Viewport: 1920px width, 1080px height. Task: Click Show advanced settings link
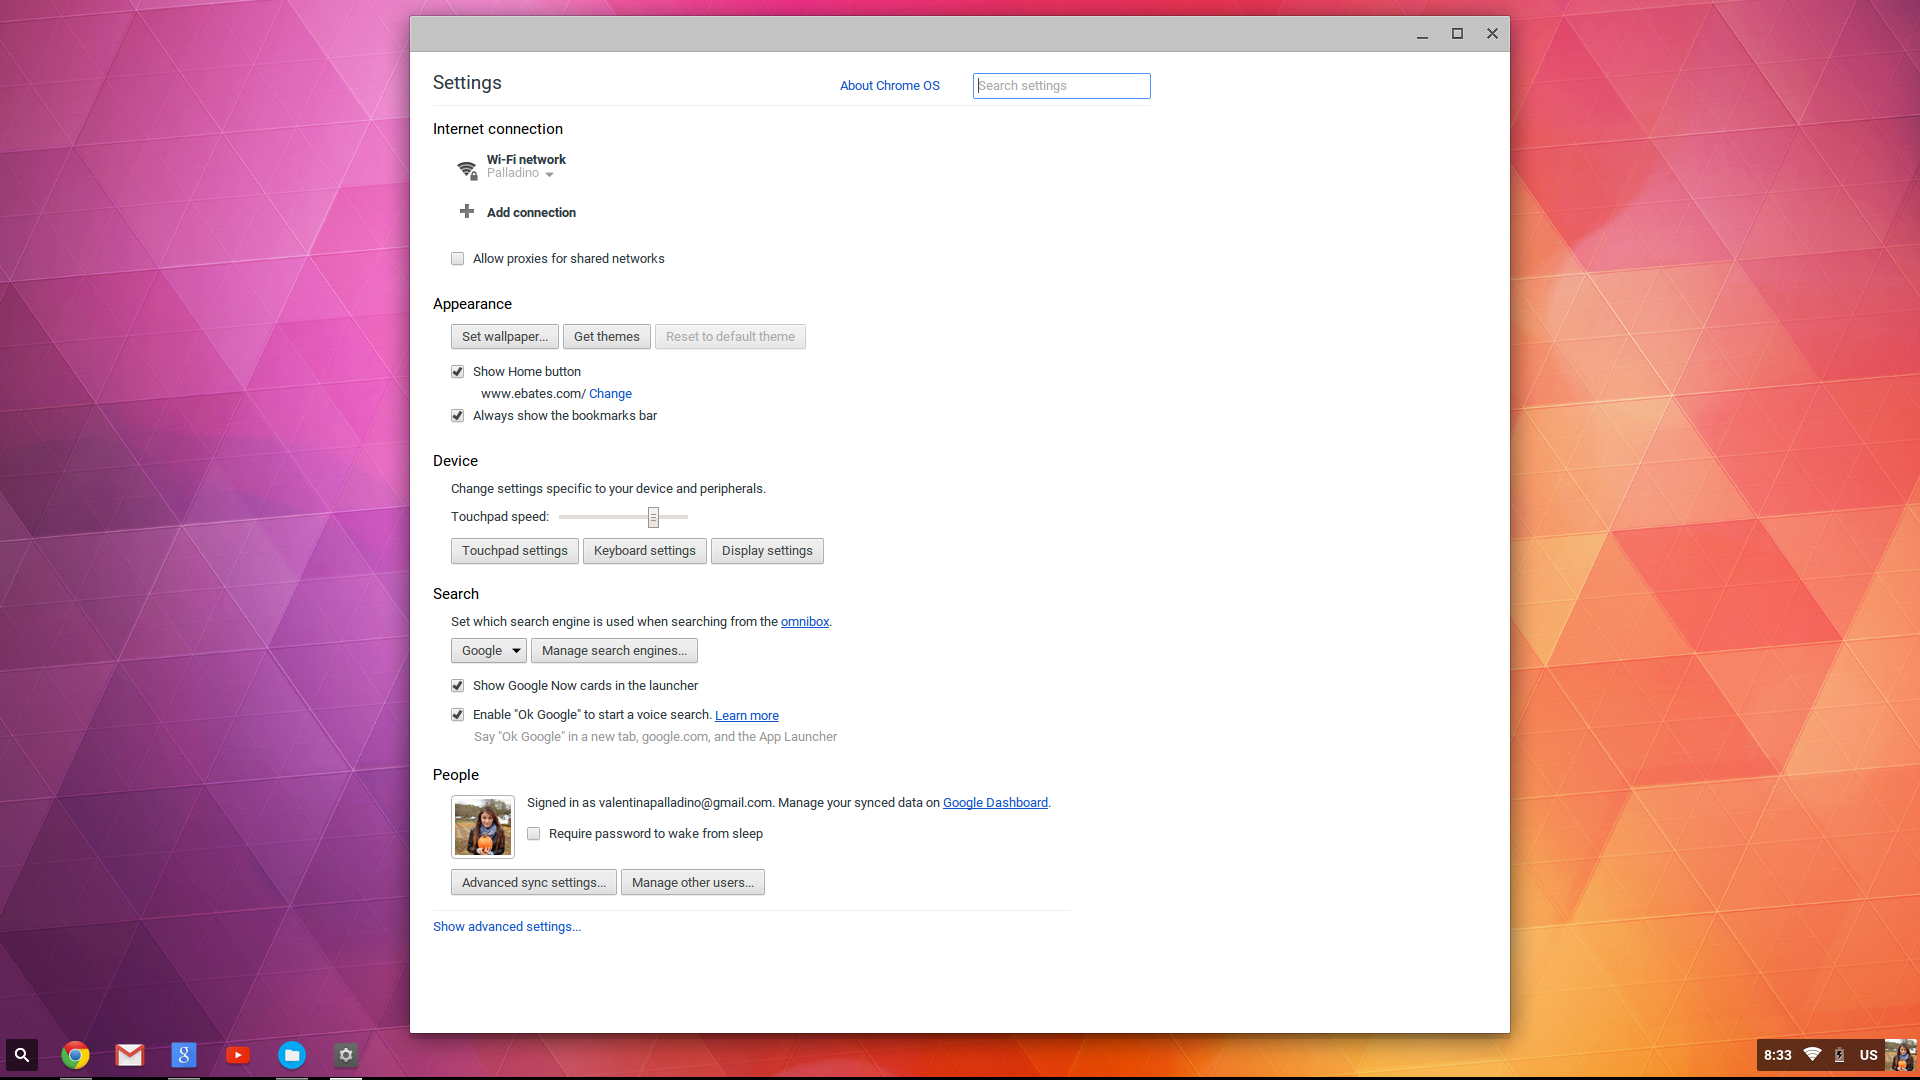pos(506,926)
